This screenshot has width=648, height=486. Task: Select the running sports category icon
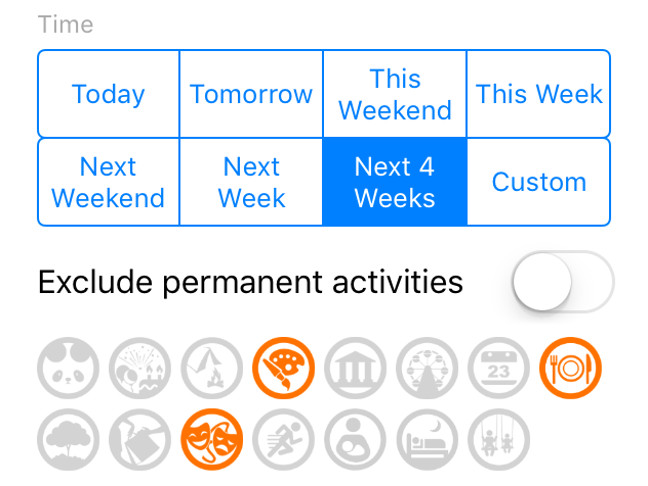click(284, 439)
